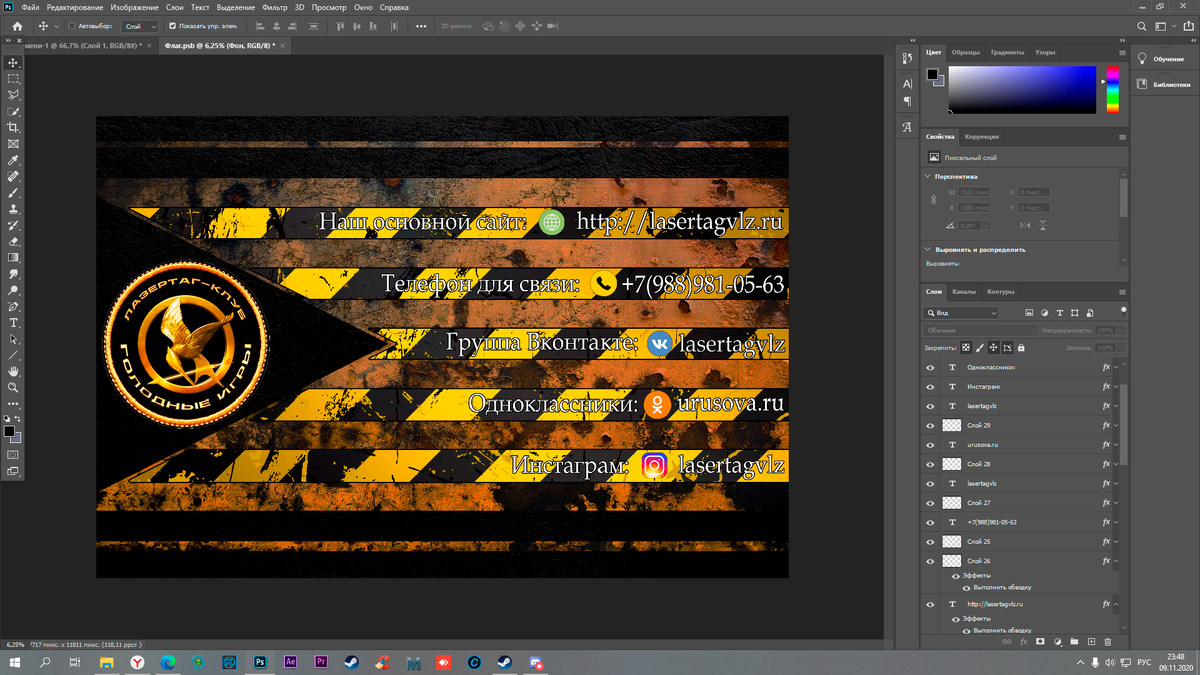Lock transparent pixels of layer
This screenshot has height=675, width=1200.
965,348
